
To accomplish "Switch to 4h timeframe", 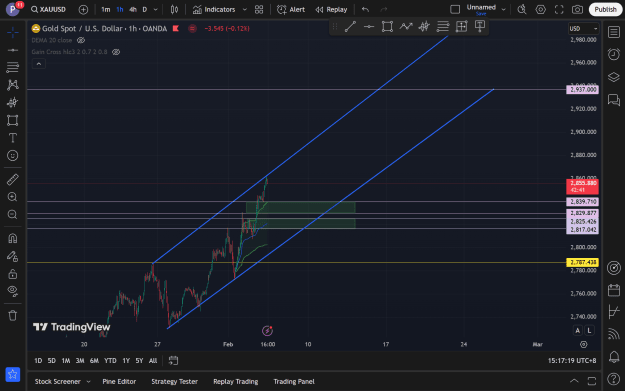I will [x=133, y=9].
